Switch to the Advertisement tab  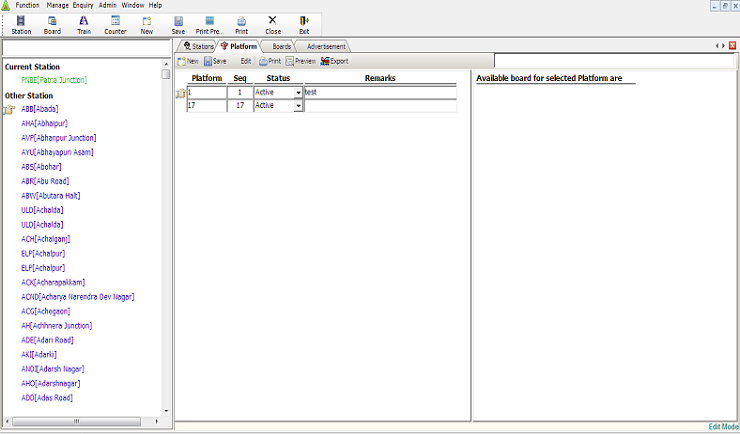(326, 46)
